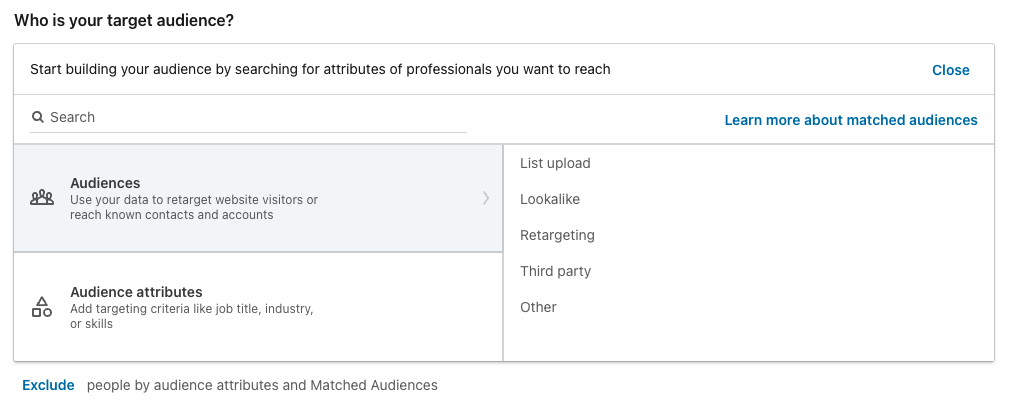The image size is (1009, 401).
Task: Click the magnifying glass search icon
Action: [x=38, y=117]
